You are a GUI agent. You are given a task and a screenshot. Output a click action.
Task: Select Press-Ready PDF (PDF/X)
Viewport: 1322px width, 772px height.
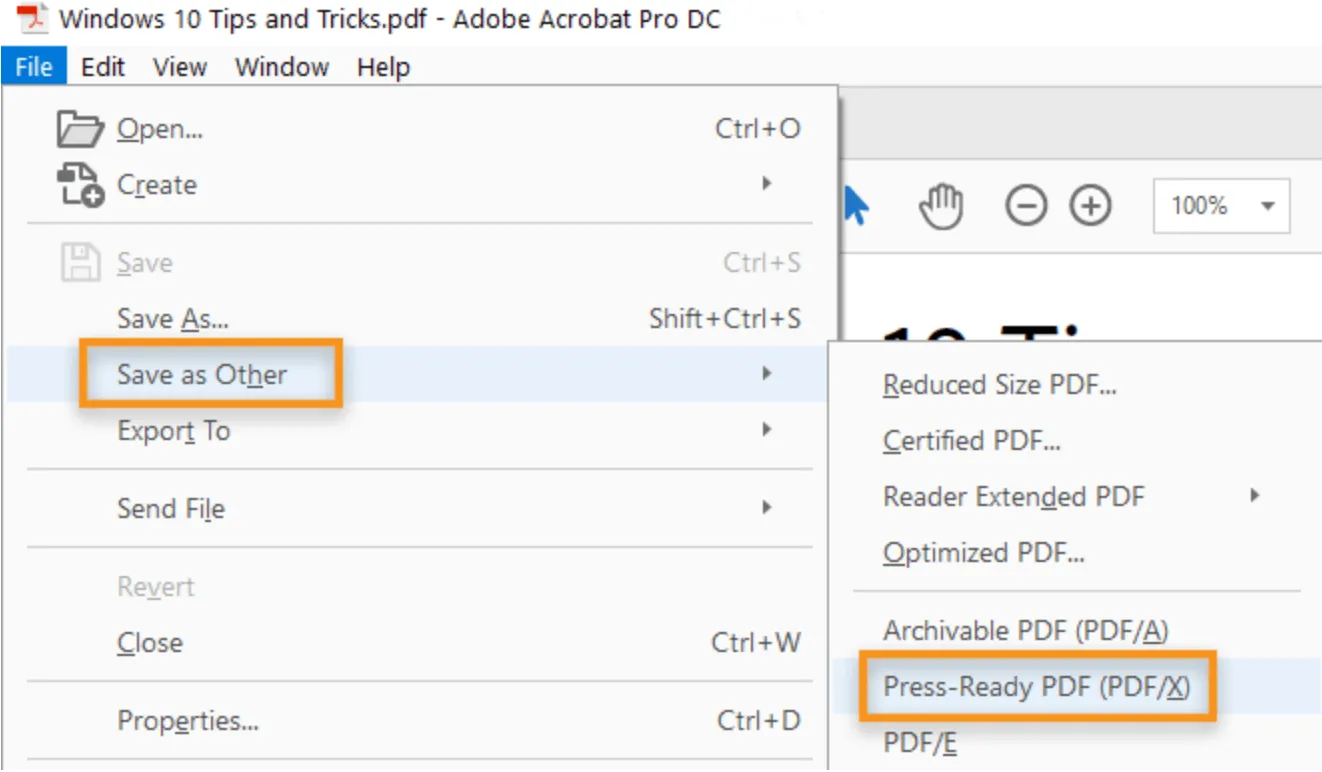[x=1036, y=687]
